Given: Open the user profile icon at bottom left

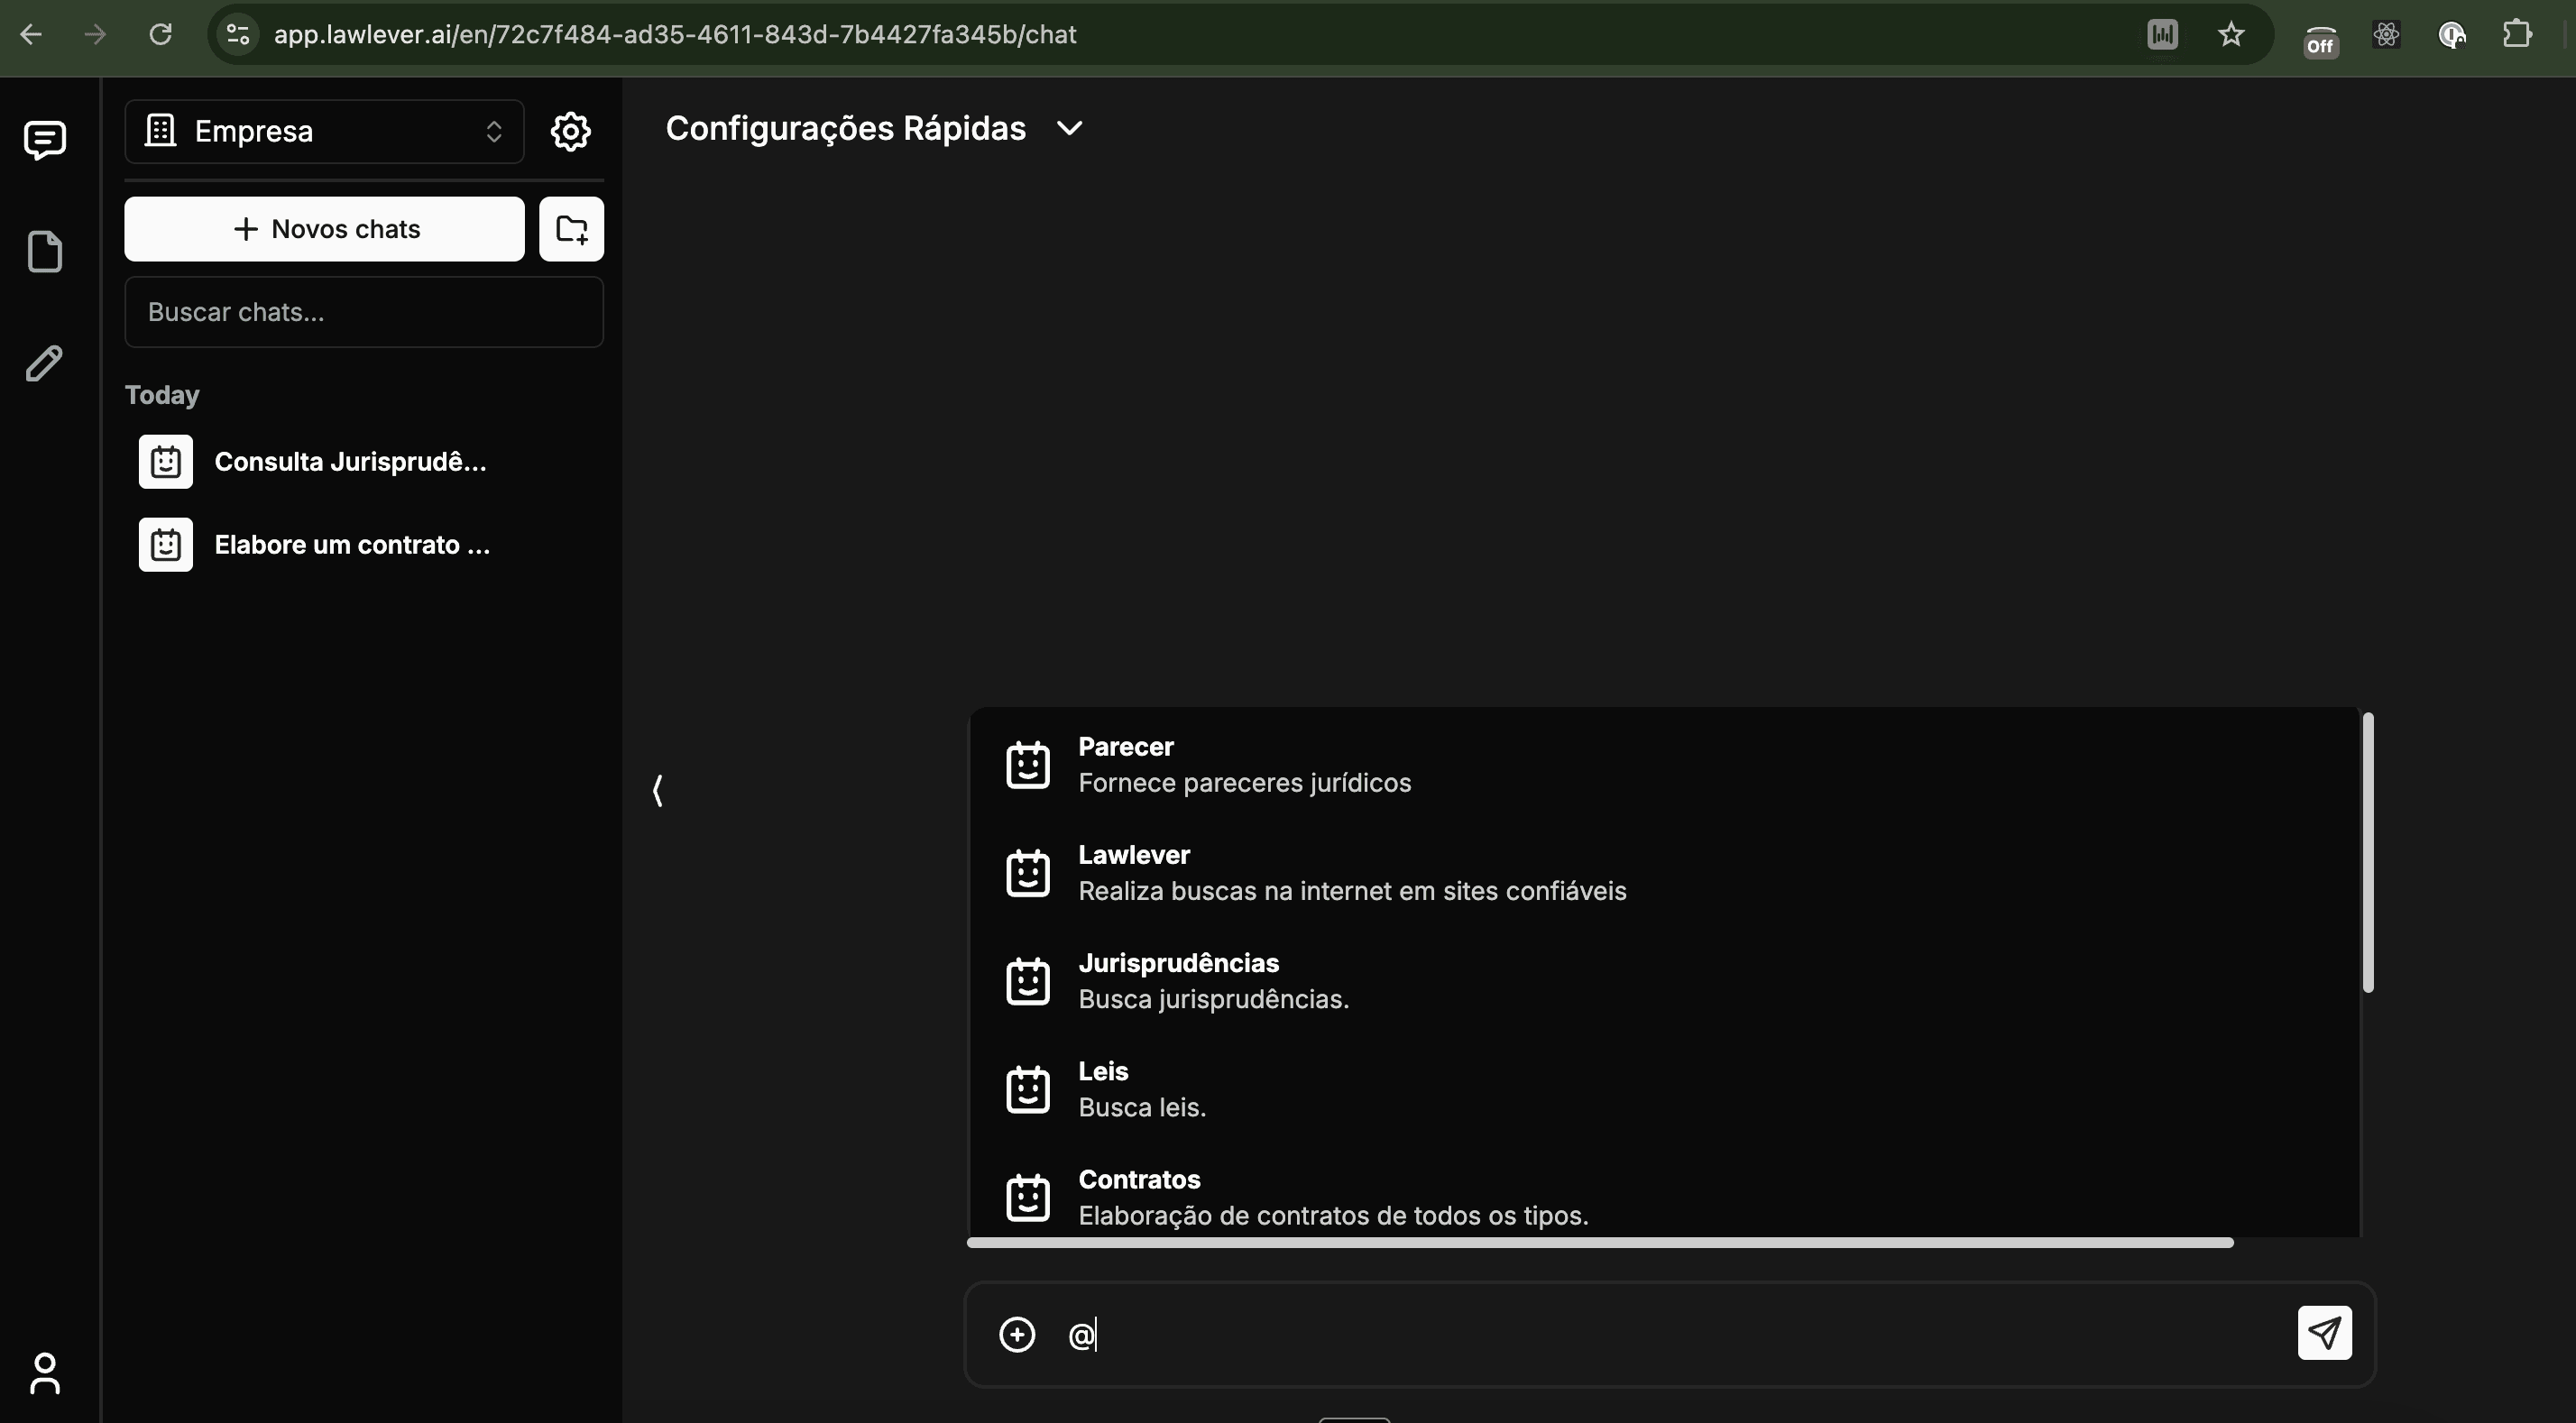Looking at the screenshot, I should (45, 1373).
